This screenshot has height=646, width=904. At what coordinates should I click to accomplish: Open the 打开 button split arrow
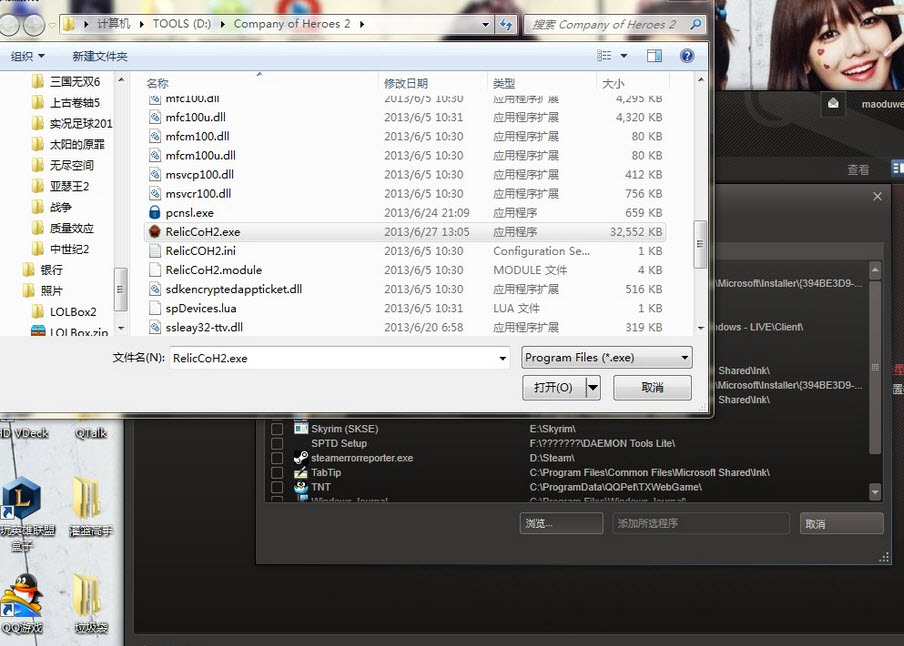[x=593, y=388]
